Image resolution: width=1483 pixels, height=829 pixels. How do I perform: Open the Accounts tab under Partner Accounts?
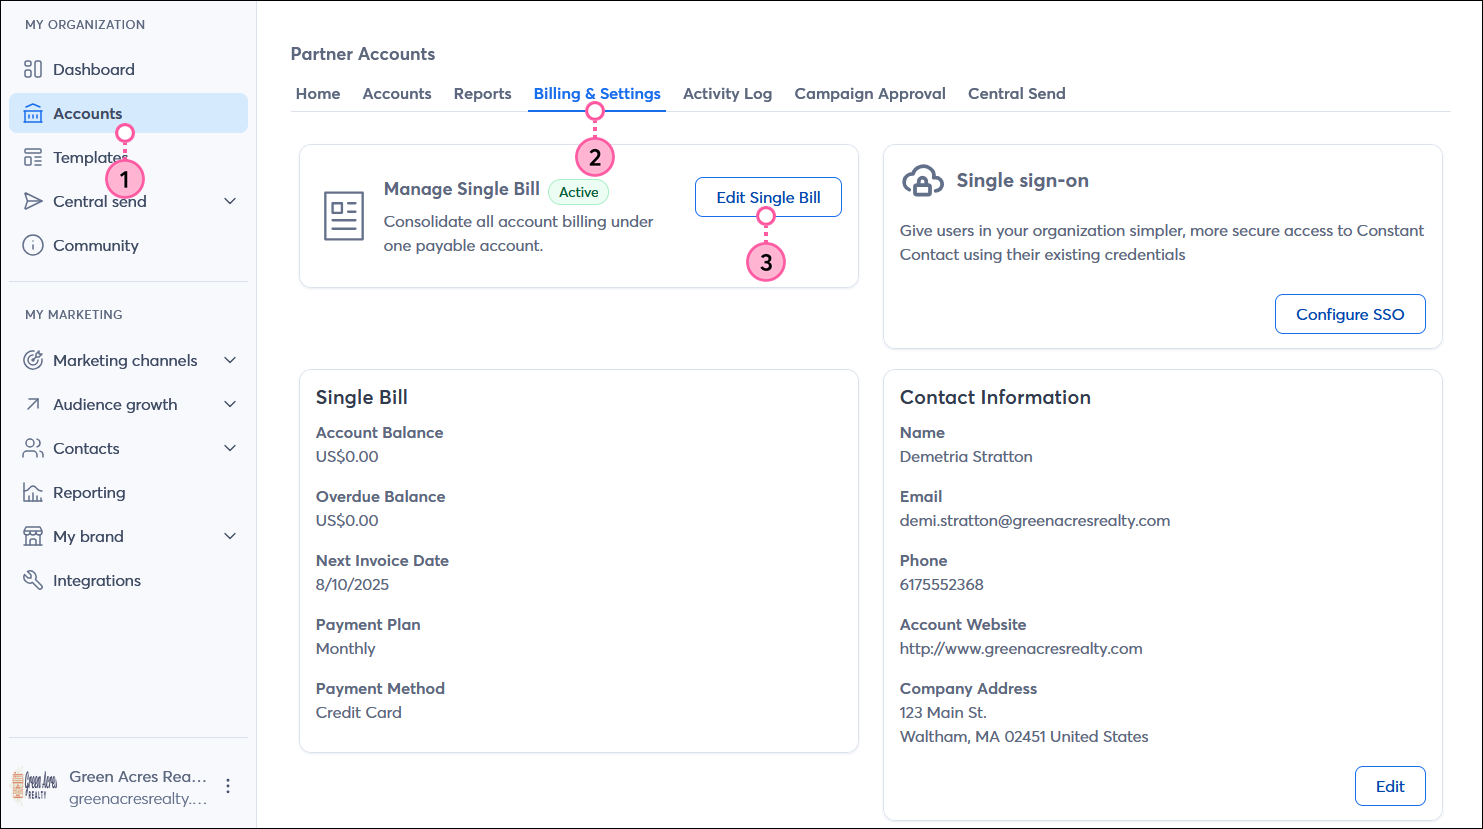tap(397, 93)
